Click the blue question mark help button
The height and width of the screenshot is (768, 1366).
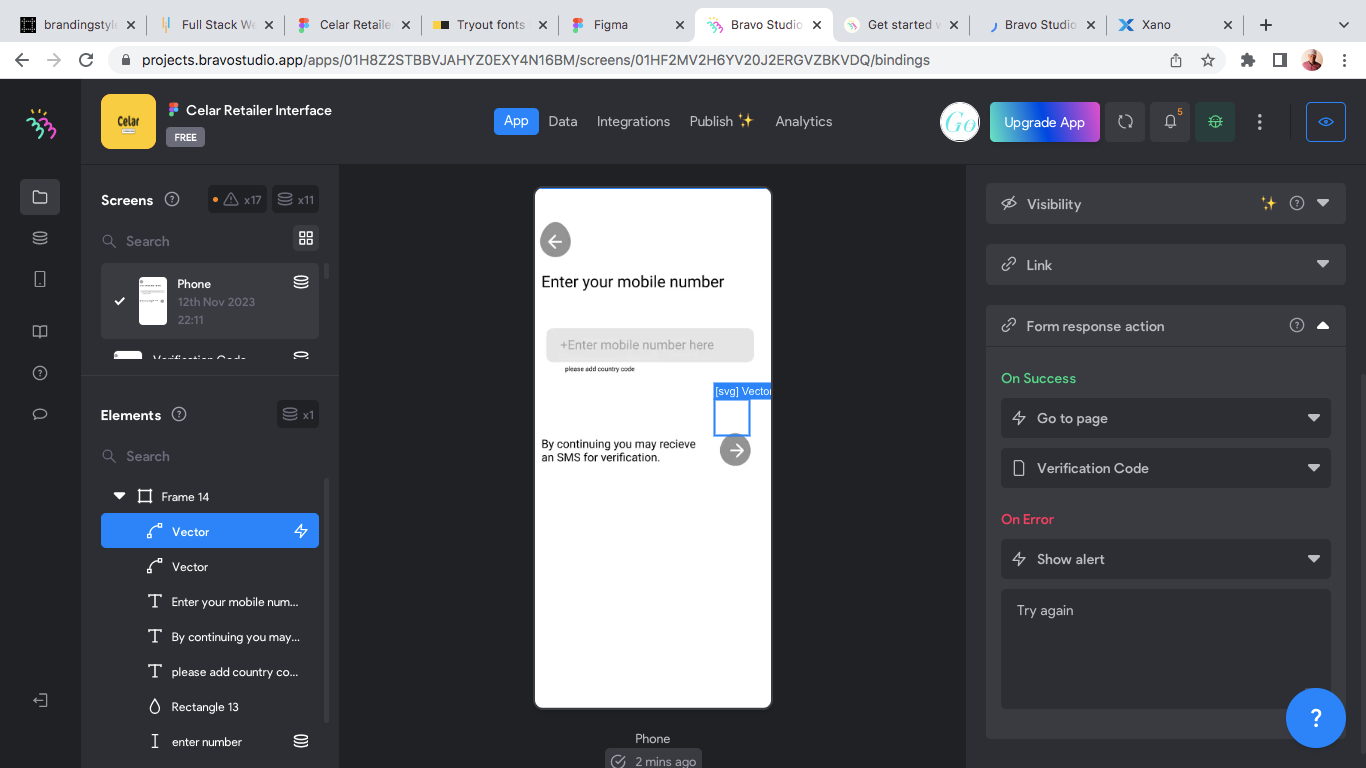1316,718
